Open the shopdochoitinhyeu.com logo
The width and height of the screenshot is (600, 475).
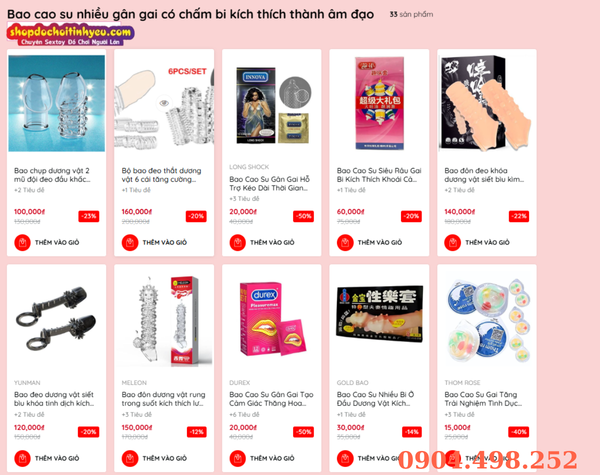click(x=70, y=34)
